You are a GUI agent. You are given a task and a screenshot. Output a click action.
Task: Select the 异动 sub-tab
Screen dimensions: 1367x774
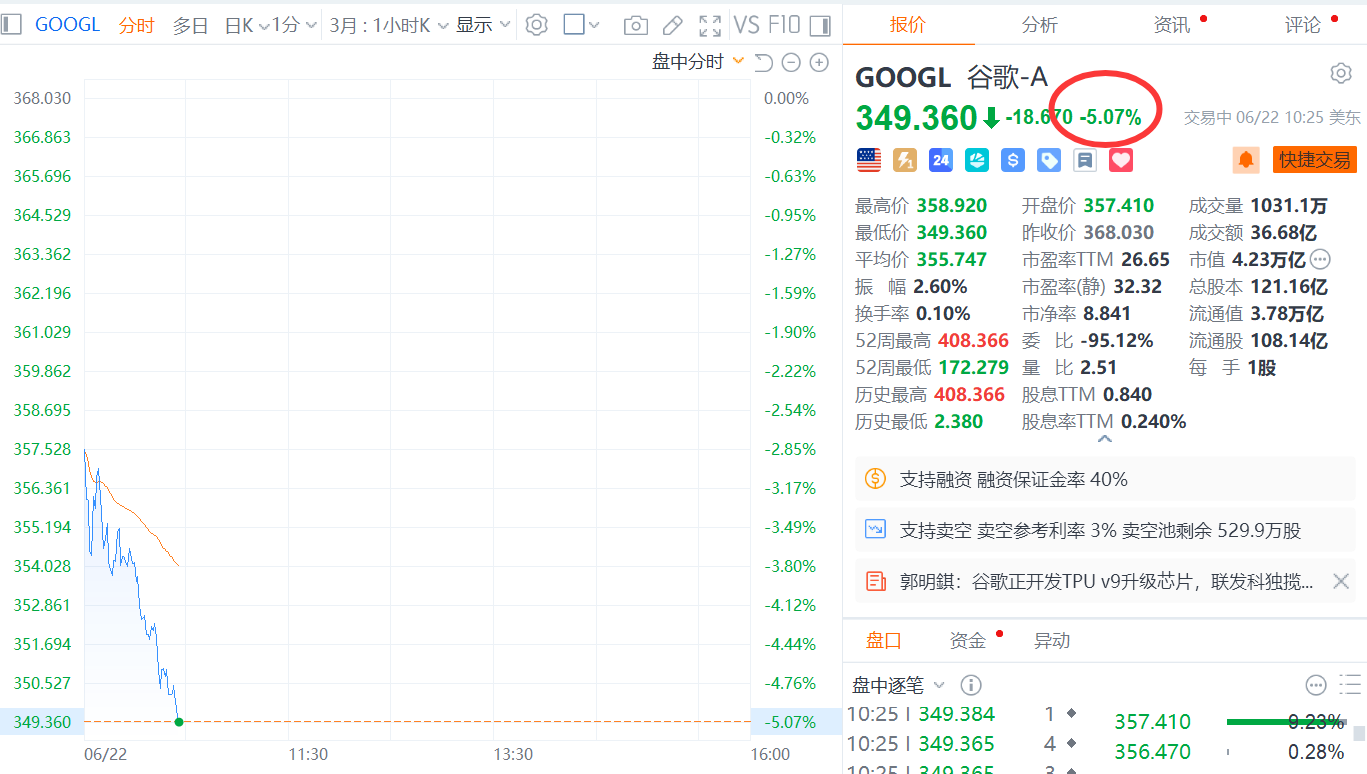(1052, 641)
